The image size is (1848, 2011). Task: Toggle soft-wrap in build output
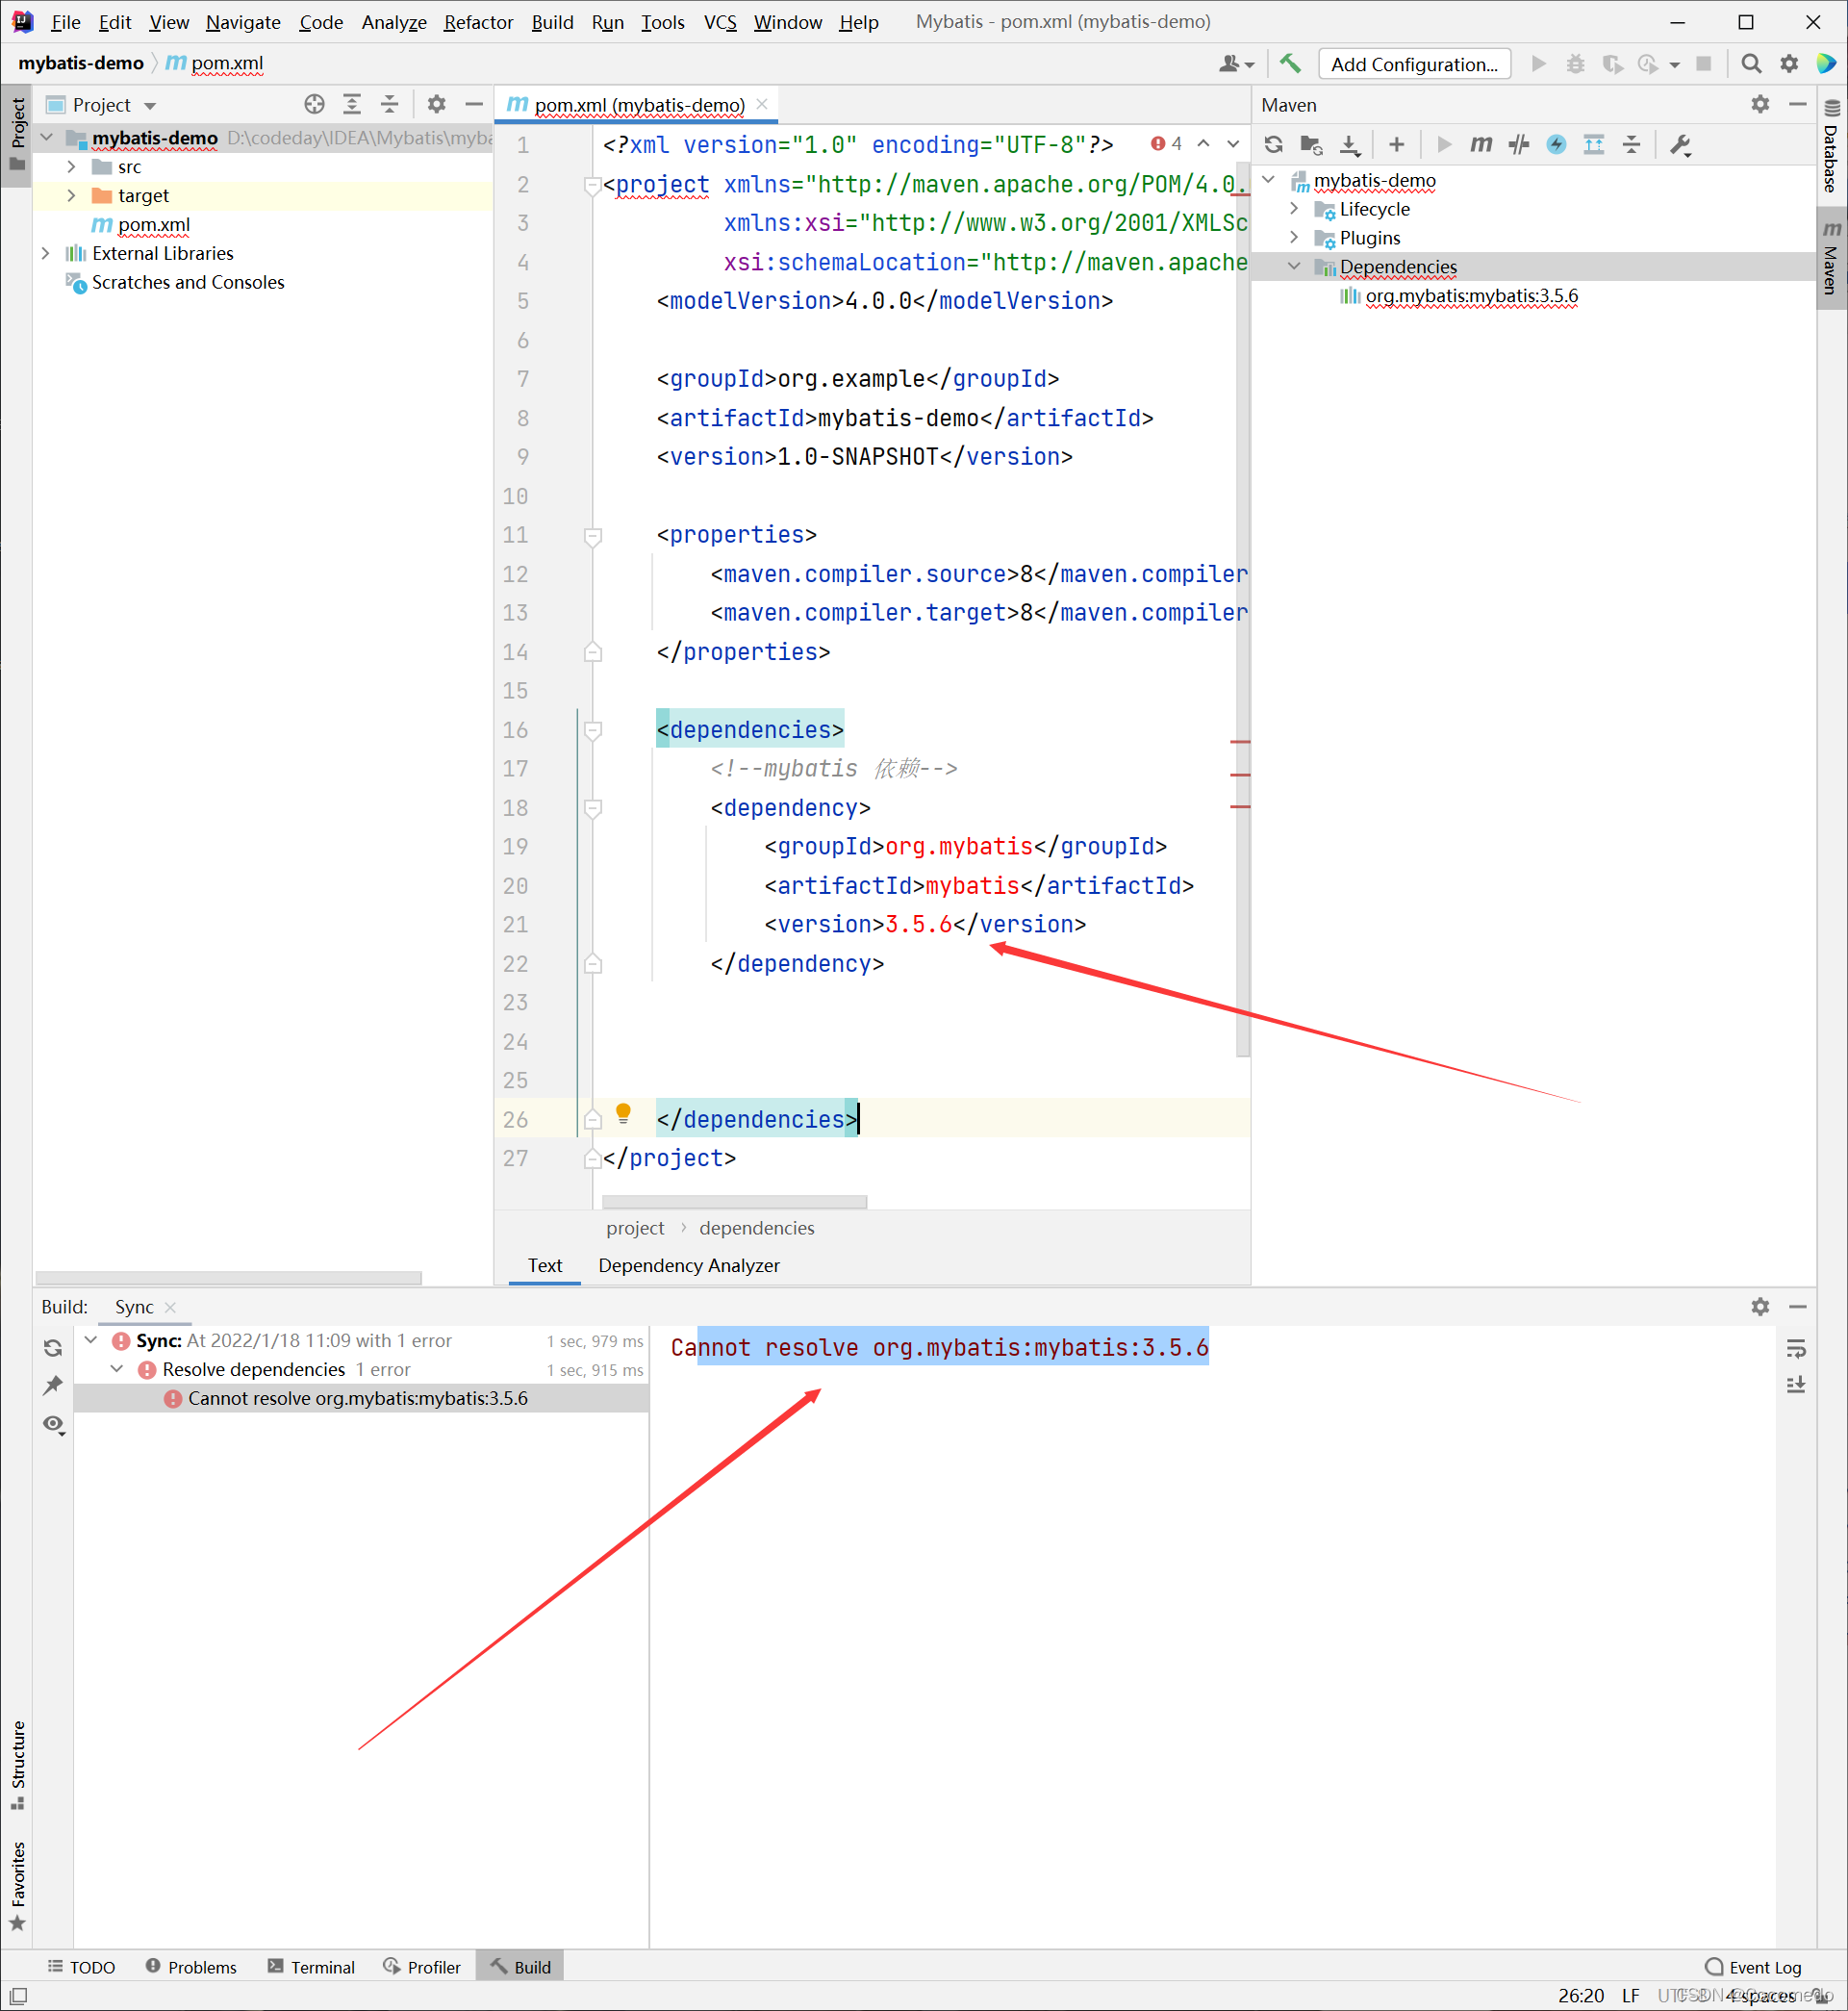[1796, 1349]
